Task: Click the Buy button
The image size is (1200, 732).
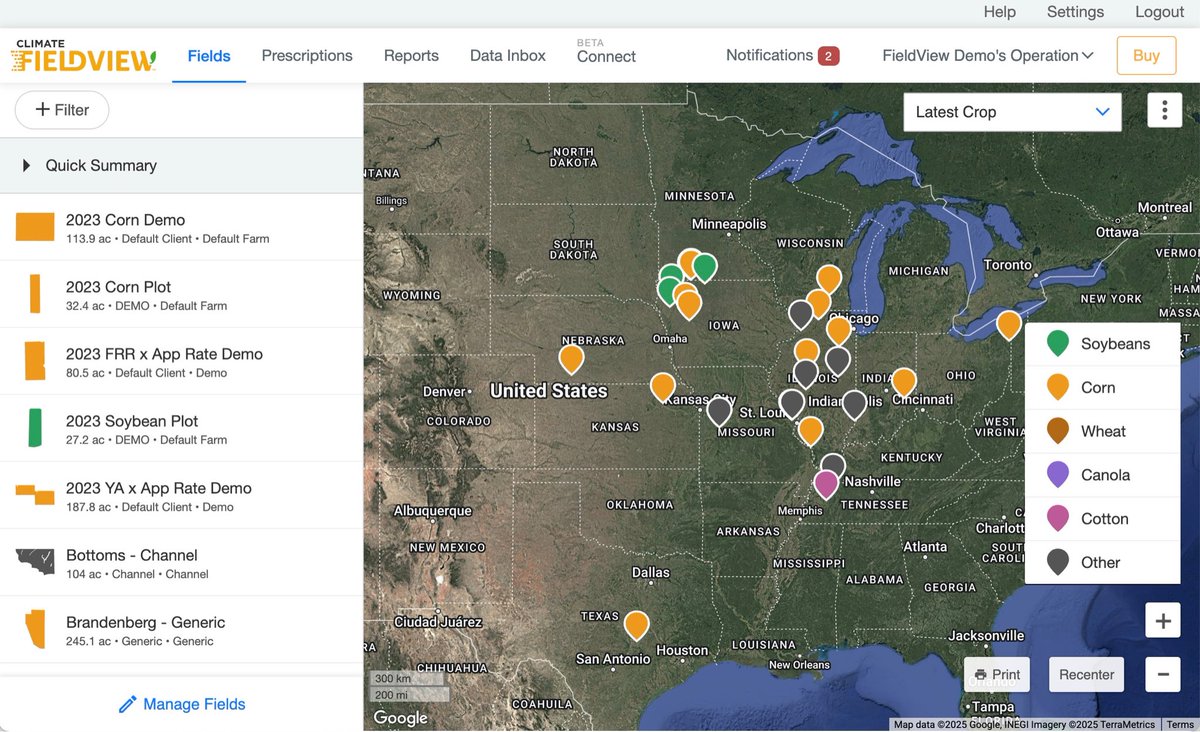Action: (1146, 56)
